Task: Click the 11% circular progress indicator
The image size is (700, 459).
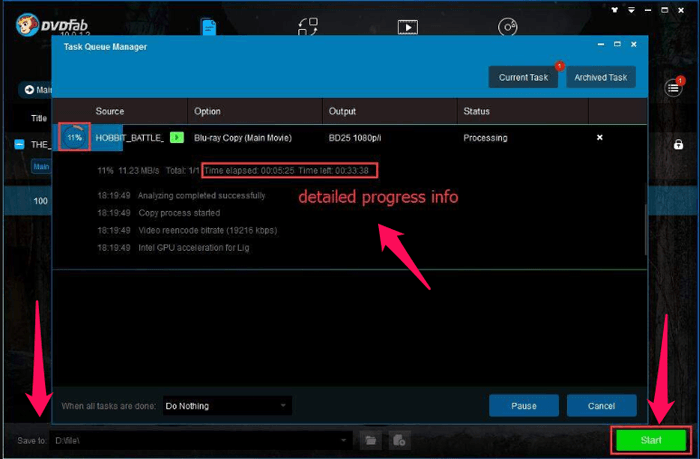Action: 75,137
